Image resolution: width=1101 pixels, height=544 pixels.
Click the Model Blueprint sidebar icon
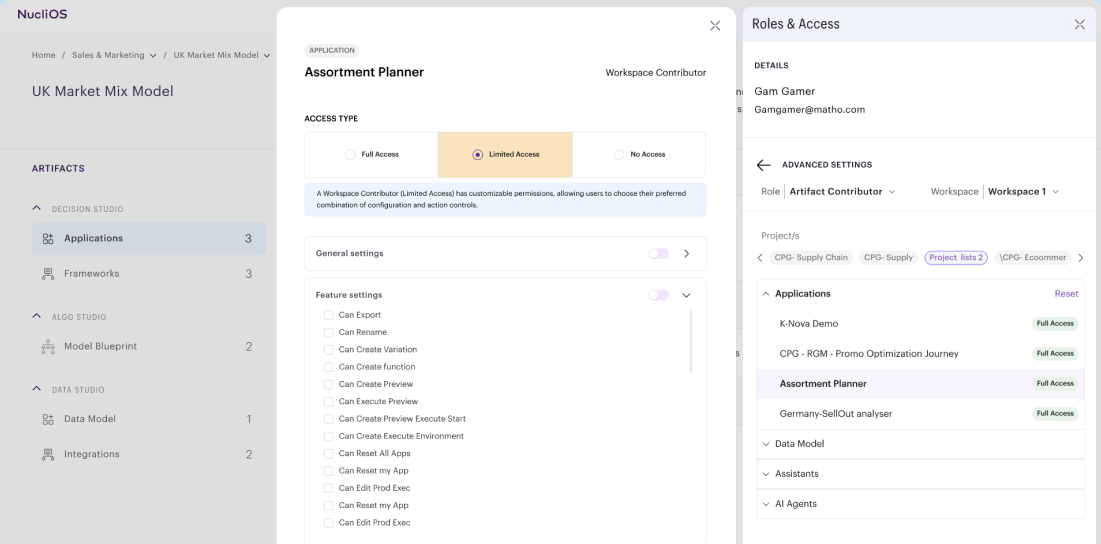tap(48, 346)
